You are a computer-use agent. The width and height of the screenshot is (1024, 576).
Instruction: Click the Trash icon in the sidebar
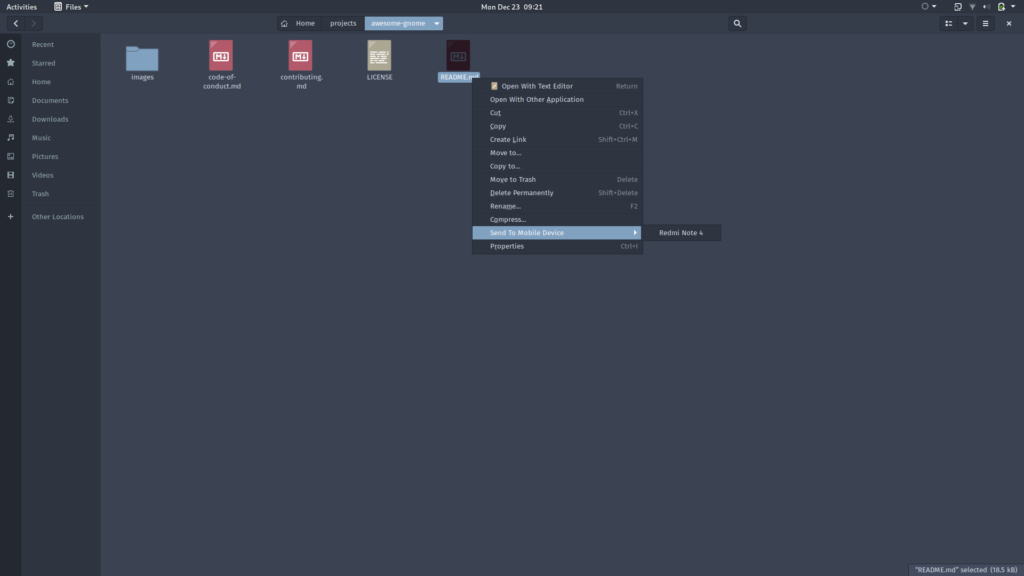tap(11, 194)
